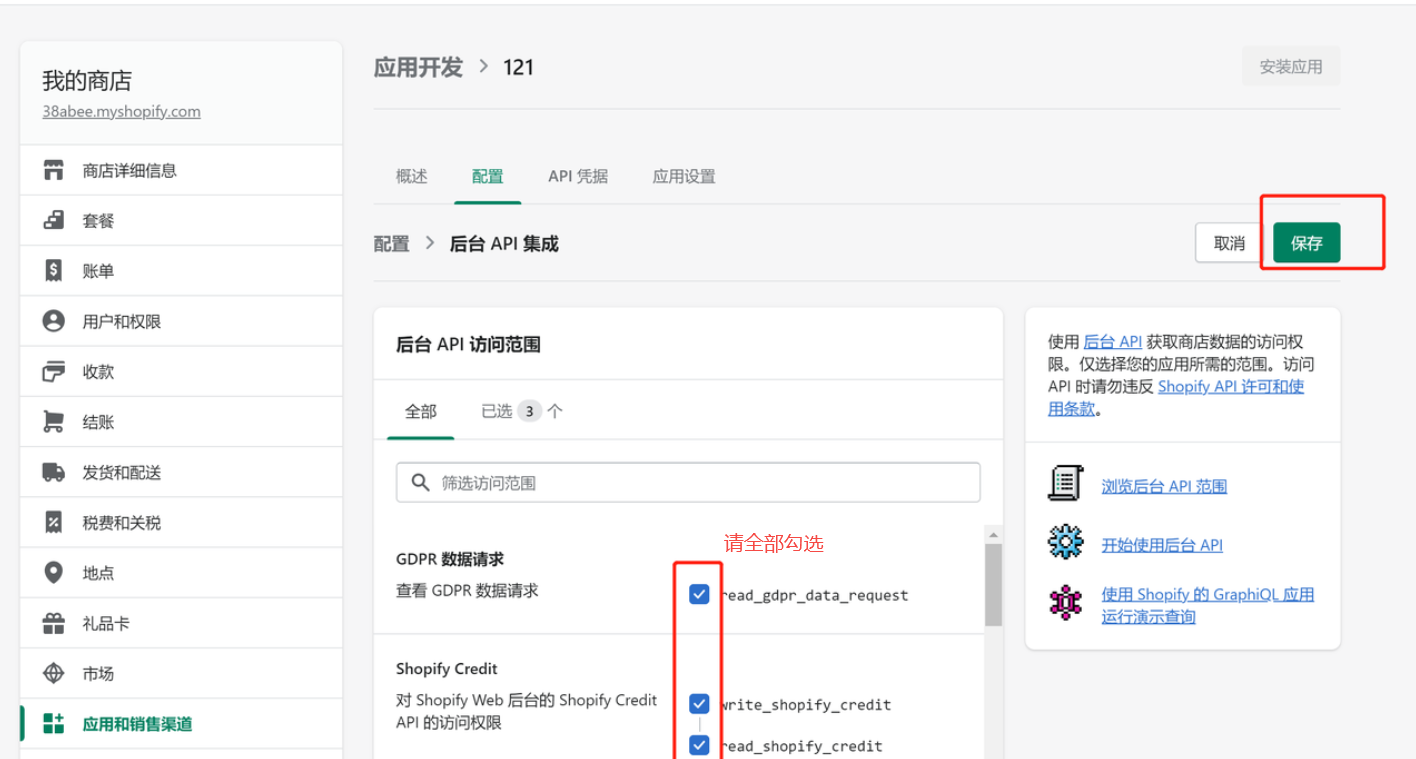Image resolution: width=1416 pixels, height=759 pixels.
Task: Click the 安装应用 button
Action: point(1291,67)
